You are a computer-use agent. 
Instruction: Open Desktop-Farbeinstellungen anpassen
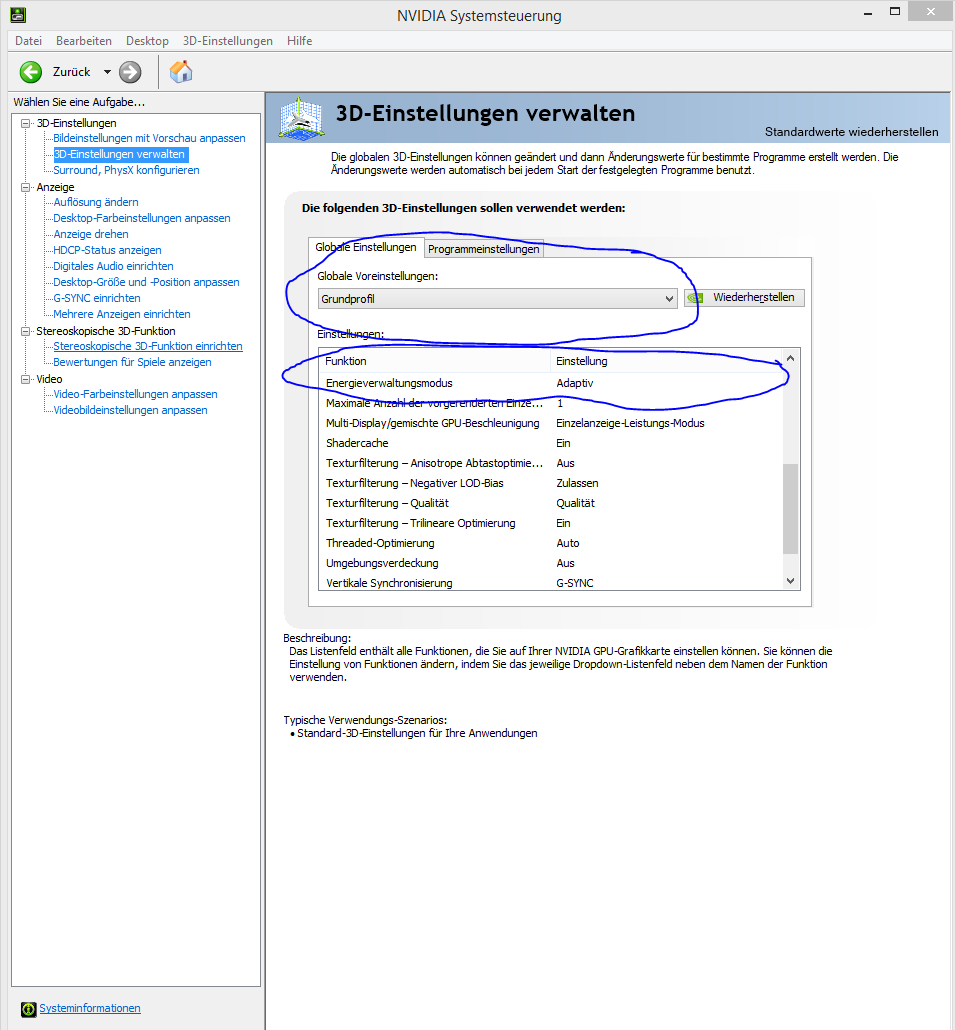(142, 218)
